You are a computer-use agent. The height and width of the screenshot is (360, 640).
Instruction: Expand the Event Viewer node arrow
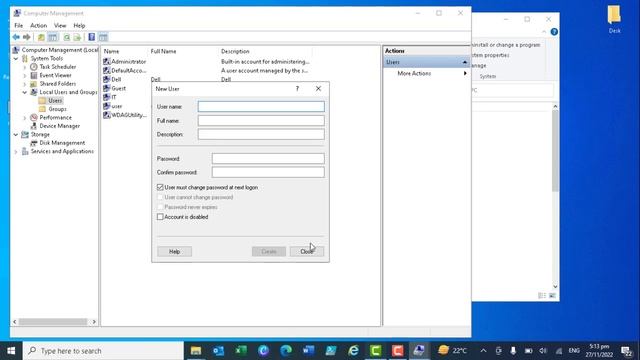coord(25,76)
